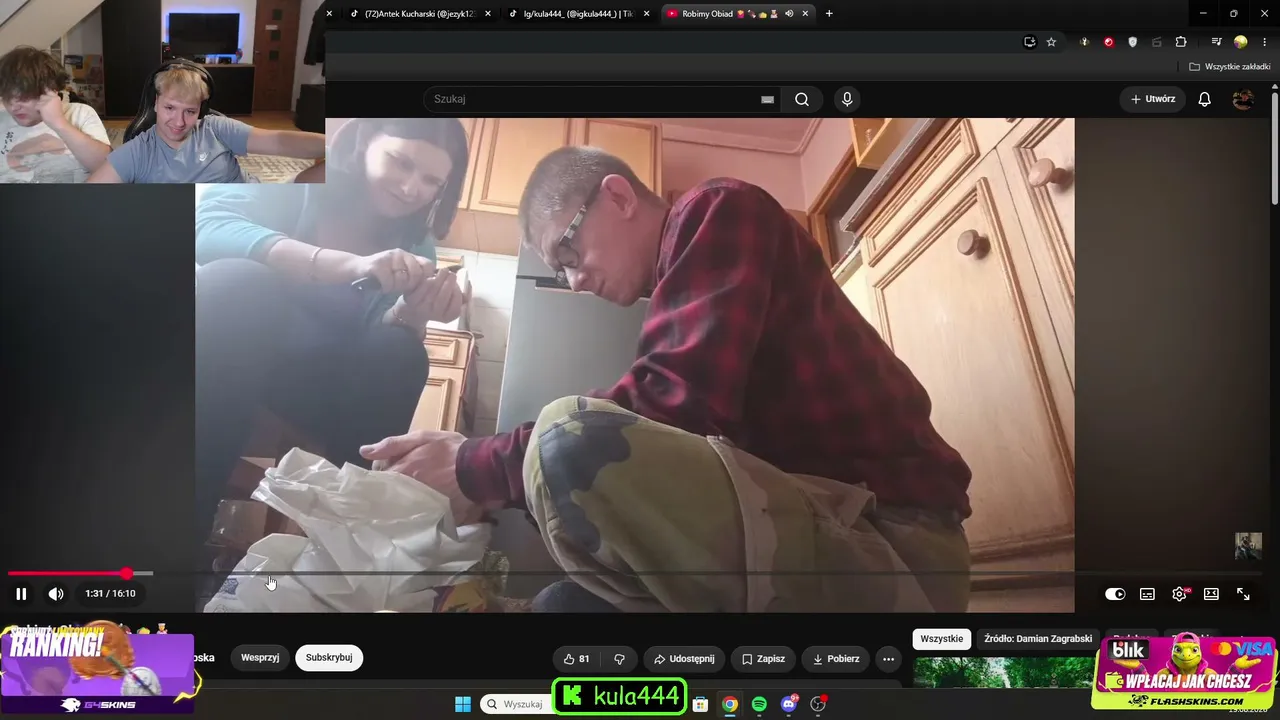Click the Wesprzyj button
Image resolution: width=1280 pixels, height=720 pixels.
click(x=260, y=658)
